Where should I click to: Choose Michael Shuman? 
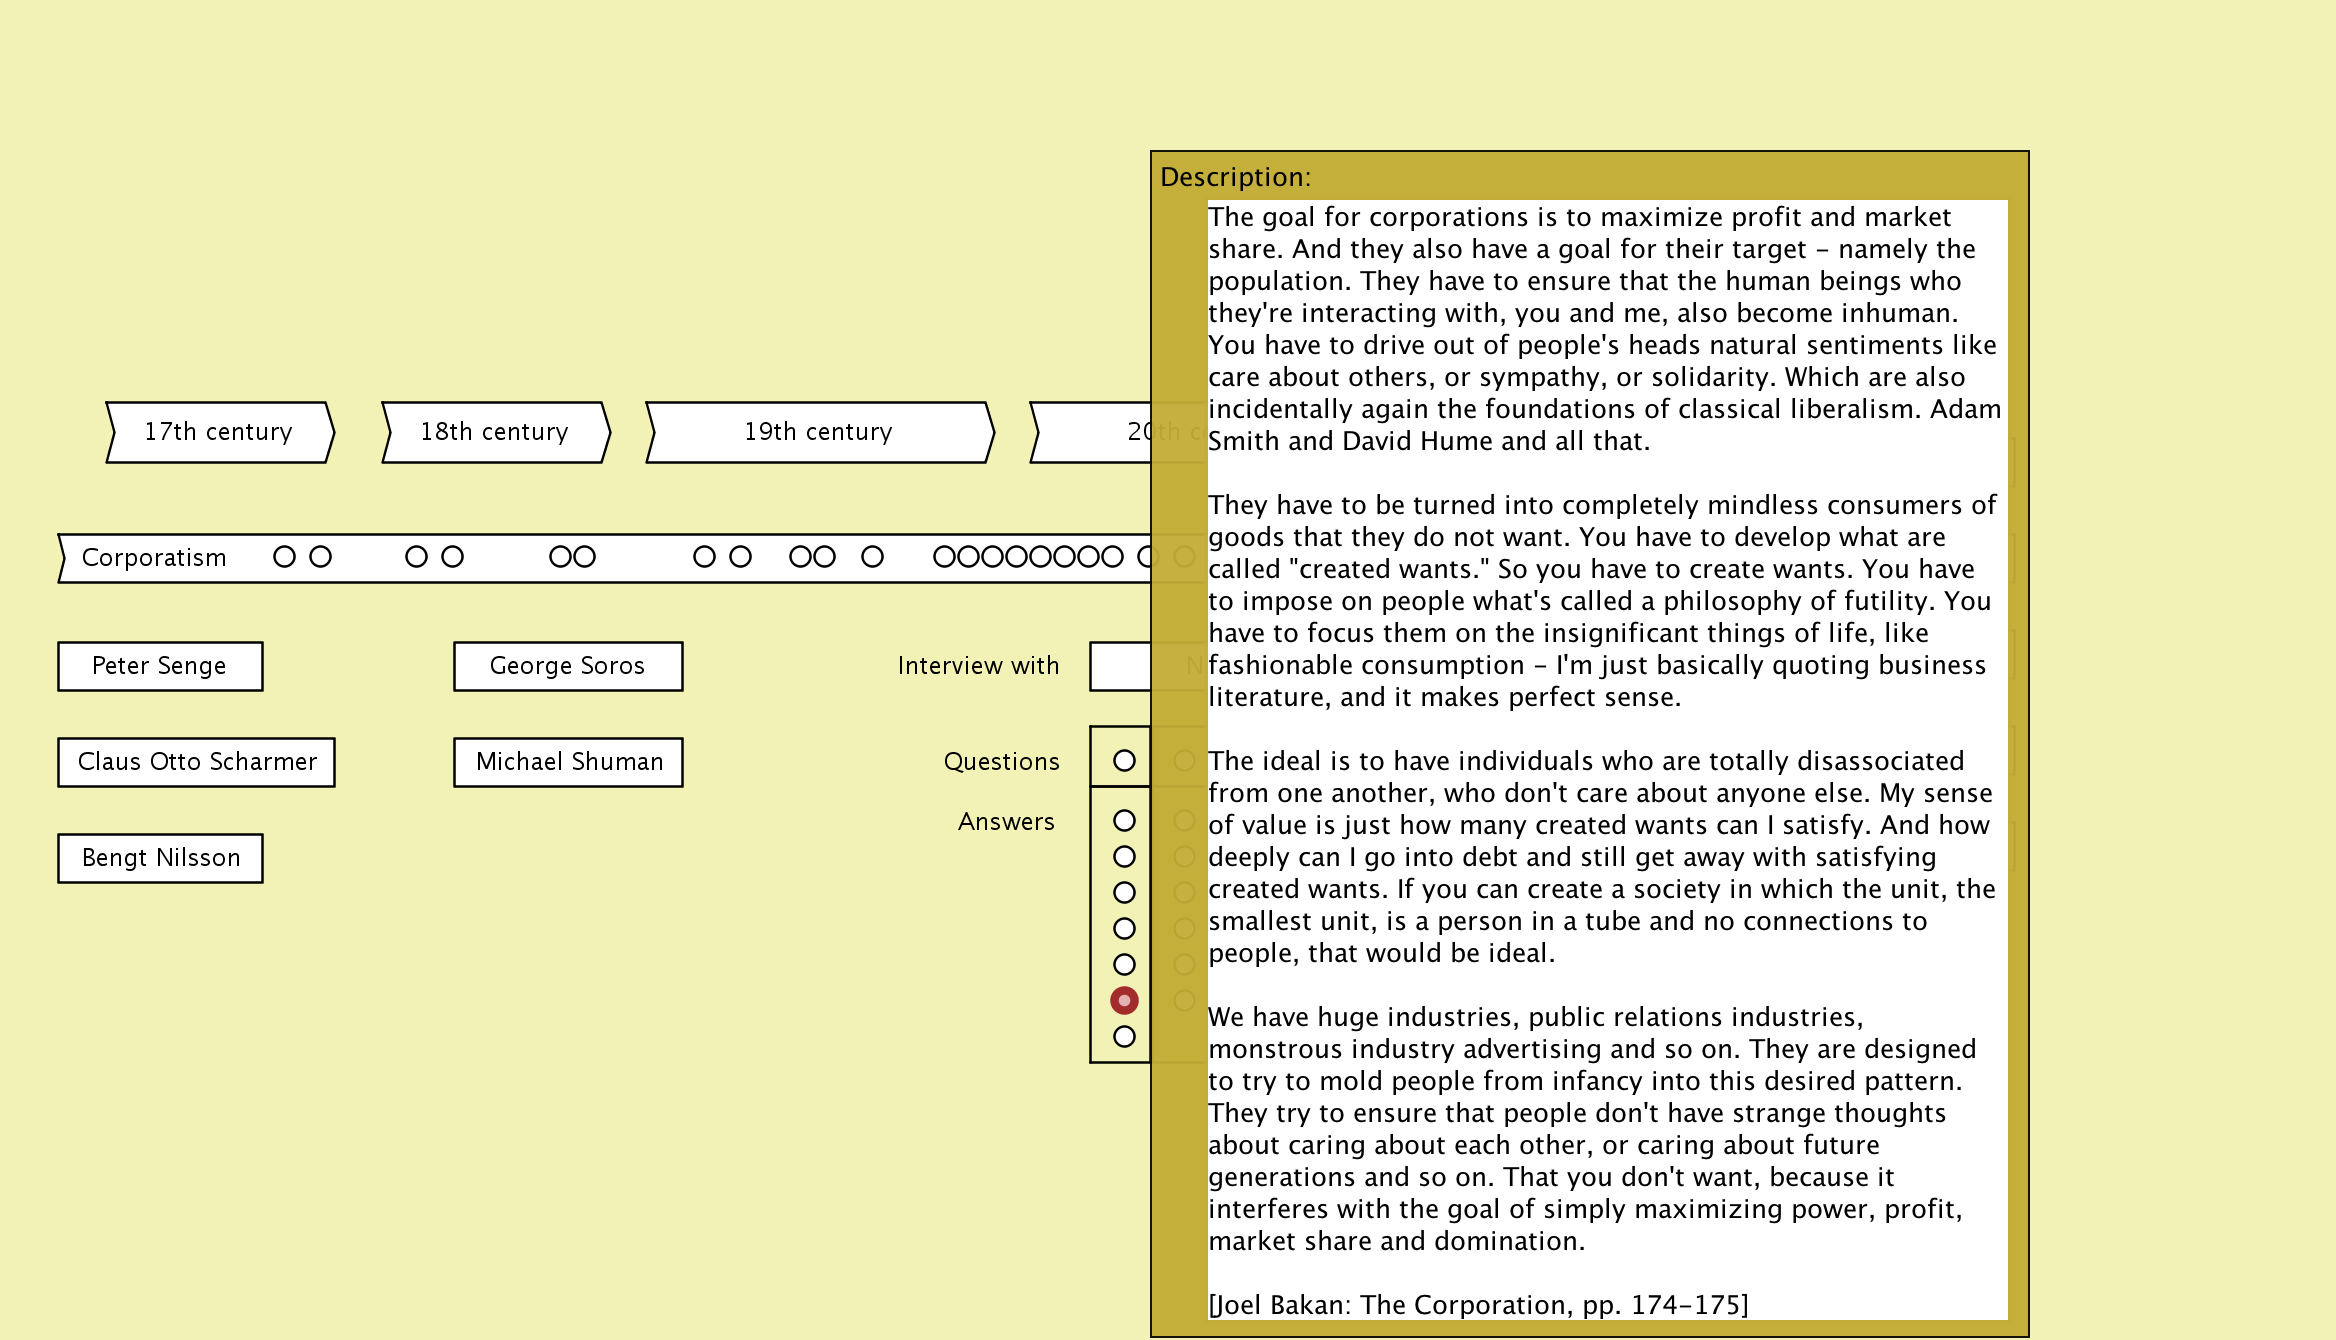pyautogui.click(x=568, y=762)
